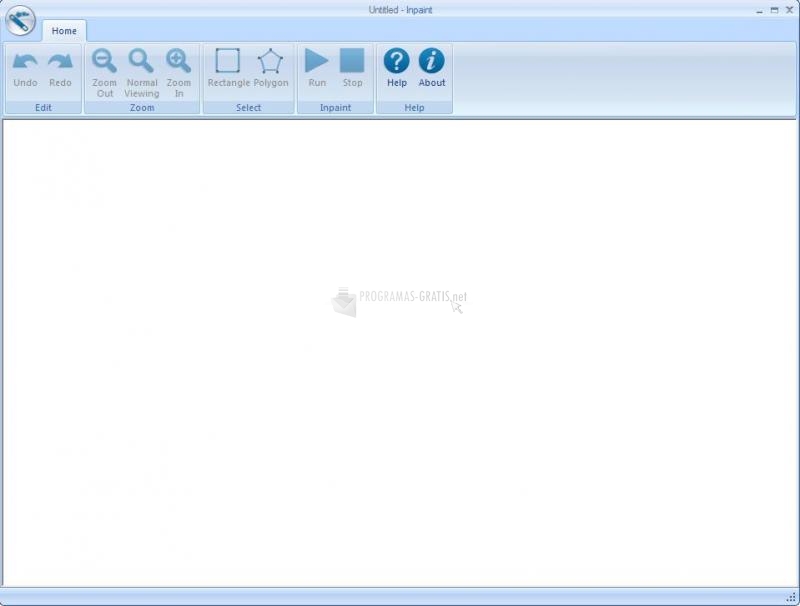Click the Zoom In magnifier
Screen dimensions: 800x606
179,61
